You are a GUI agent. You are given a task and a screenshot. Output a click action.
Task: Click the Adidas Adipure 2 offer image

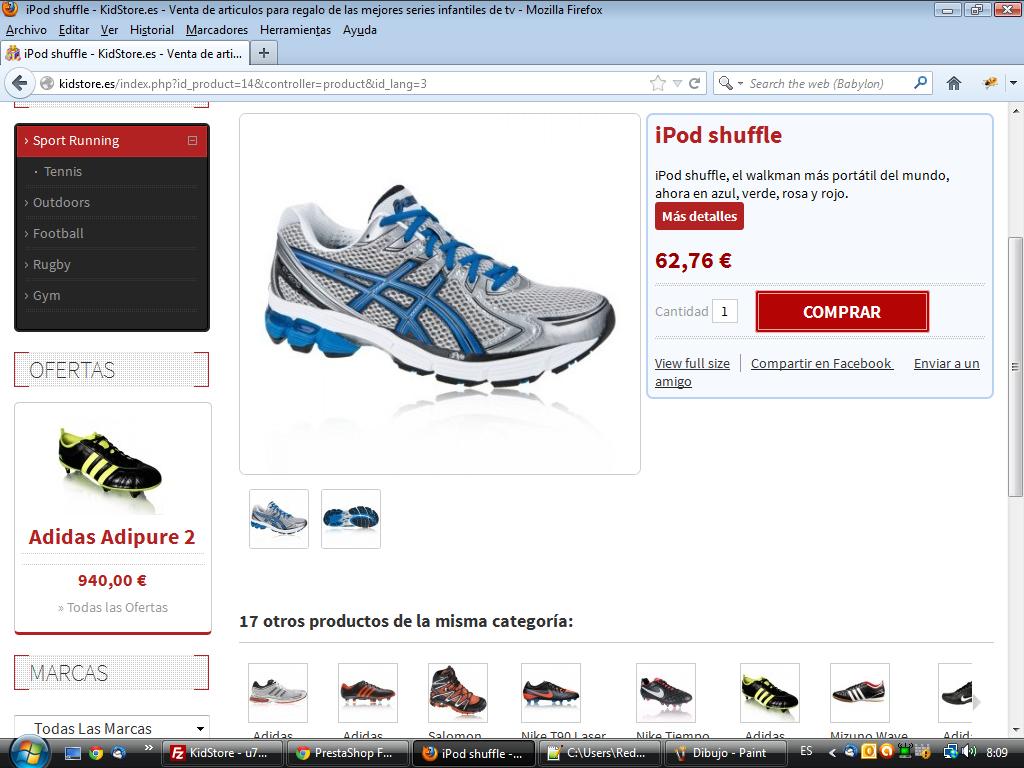(110, 466)
